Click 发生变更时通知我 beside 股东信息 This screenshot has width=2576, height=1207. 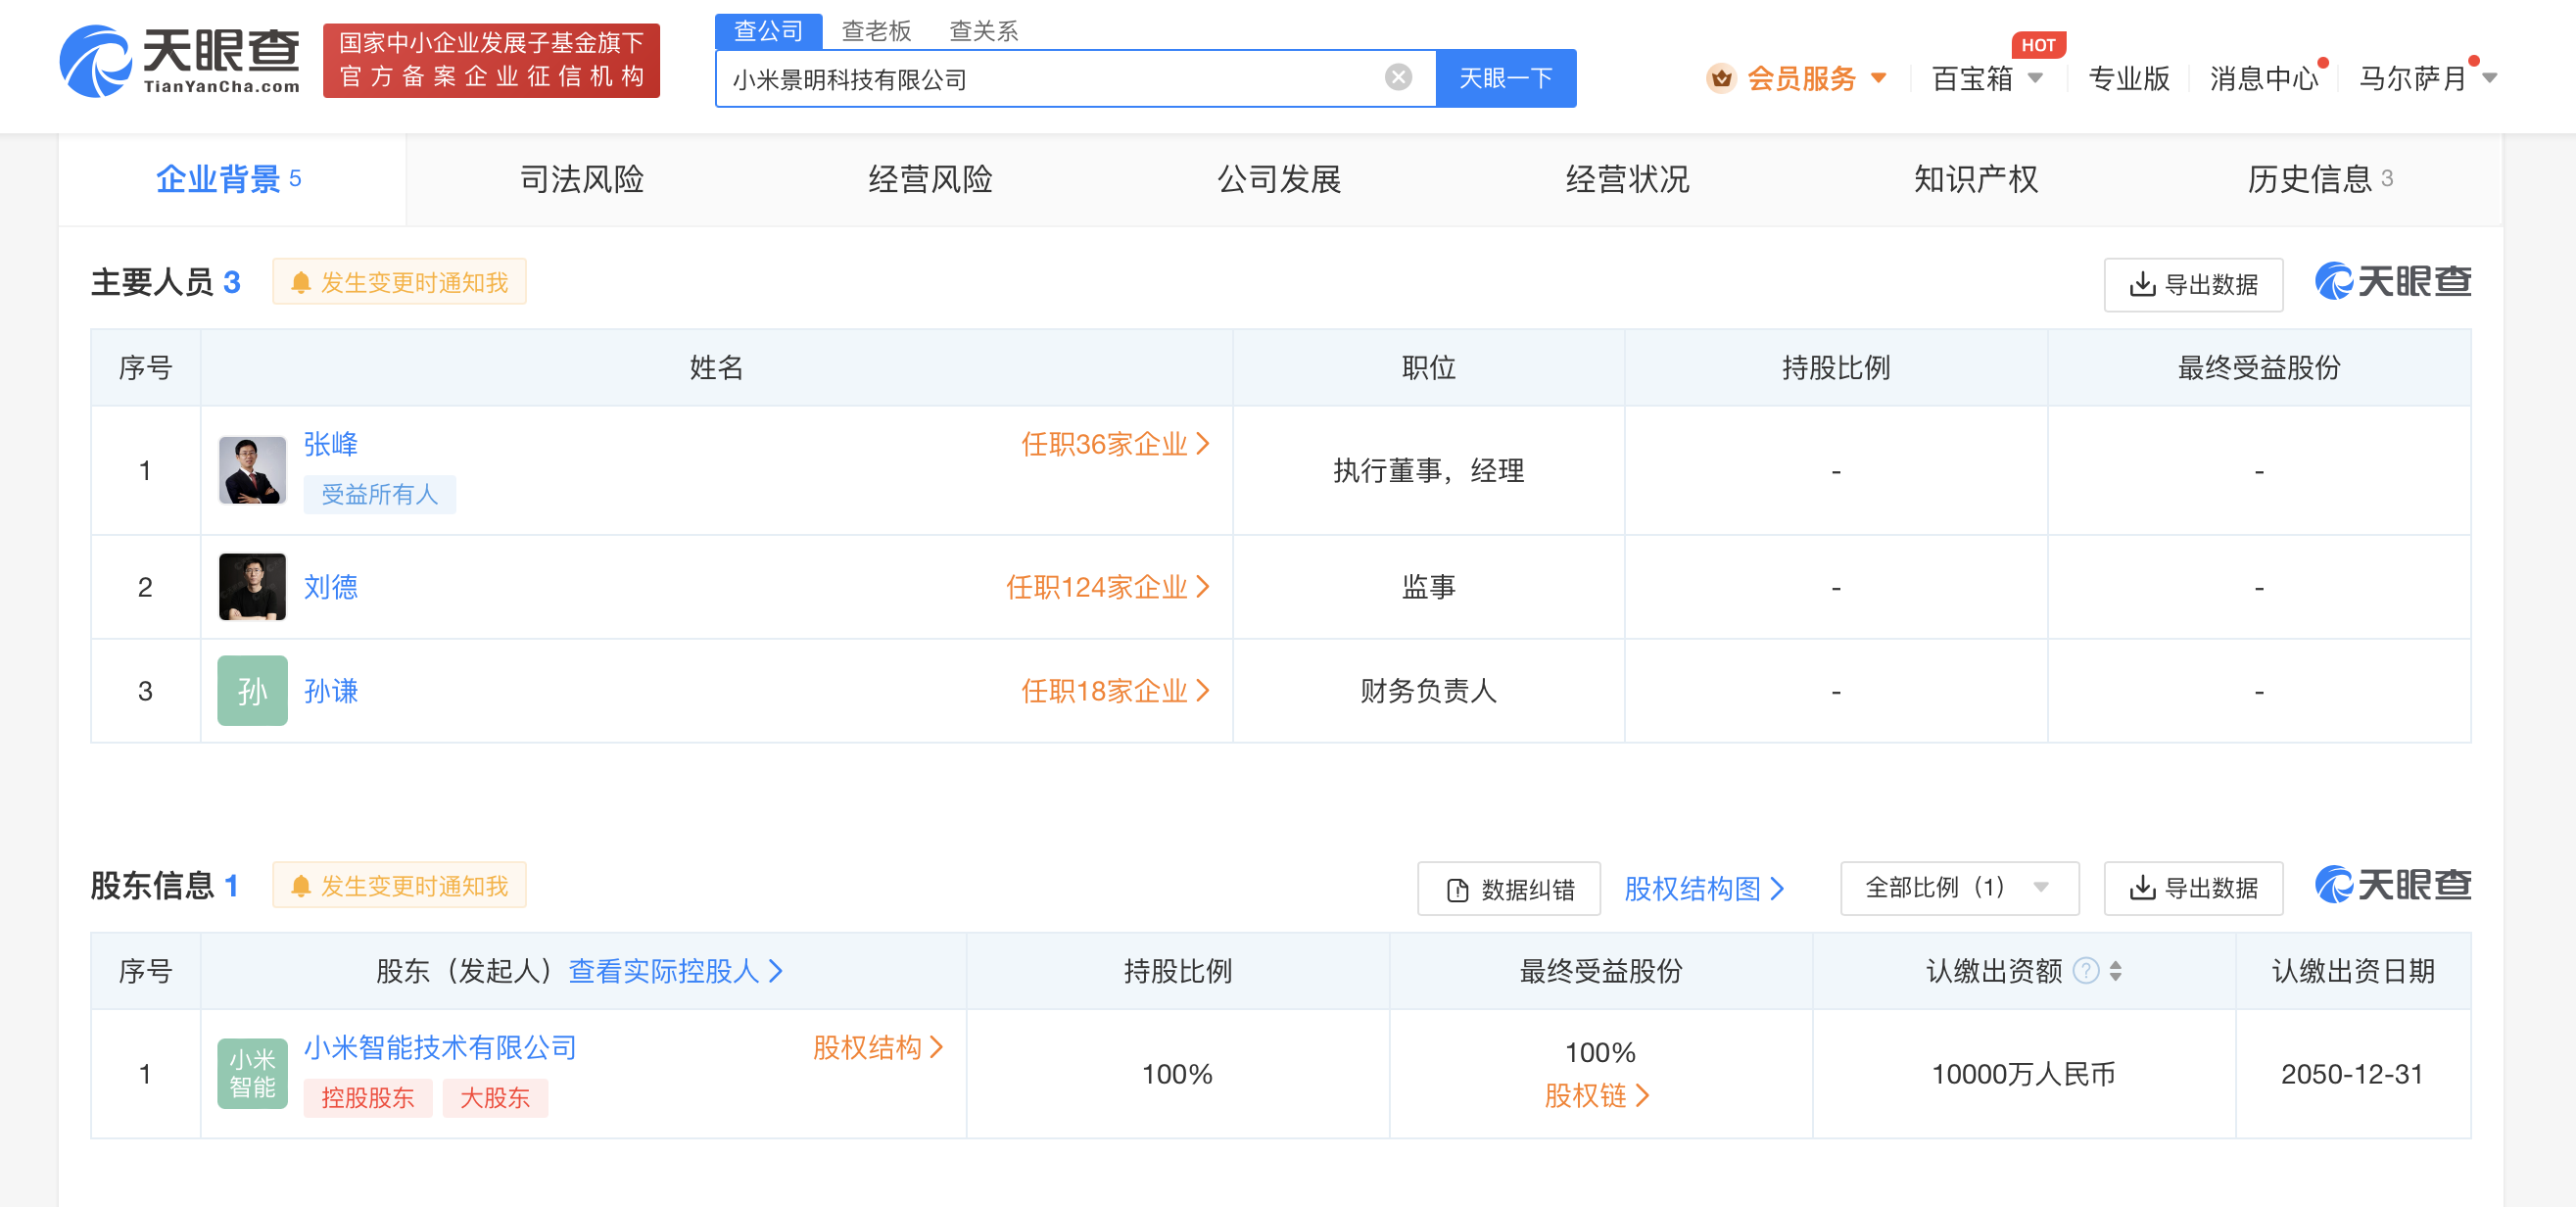pyautogui.click(x=399, y=886)
